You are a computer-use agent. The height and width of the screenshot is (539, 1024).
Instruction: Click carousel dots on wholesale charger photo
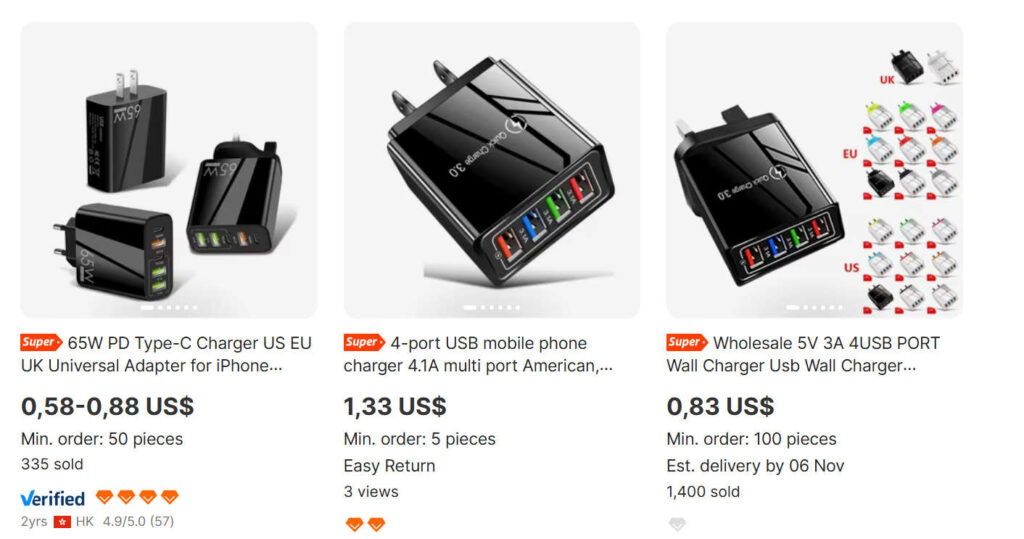tap(814, 307)
